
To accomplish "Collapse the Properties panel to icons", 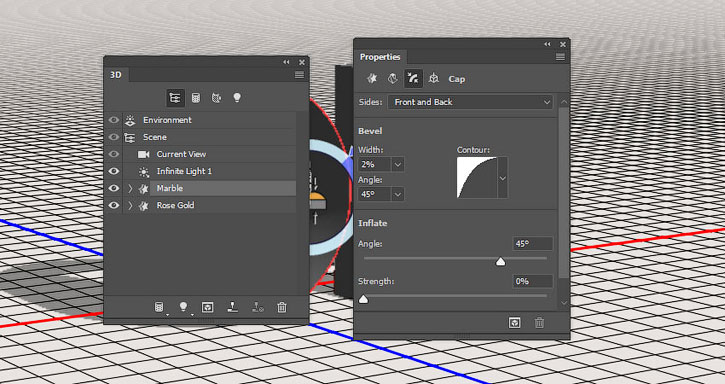I will tap(547, 44).
